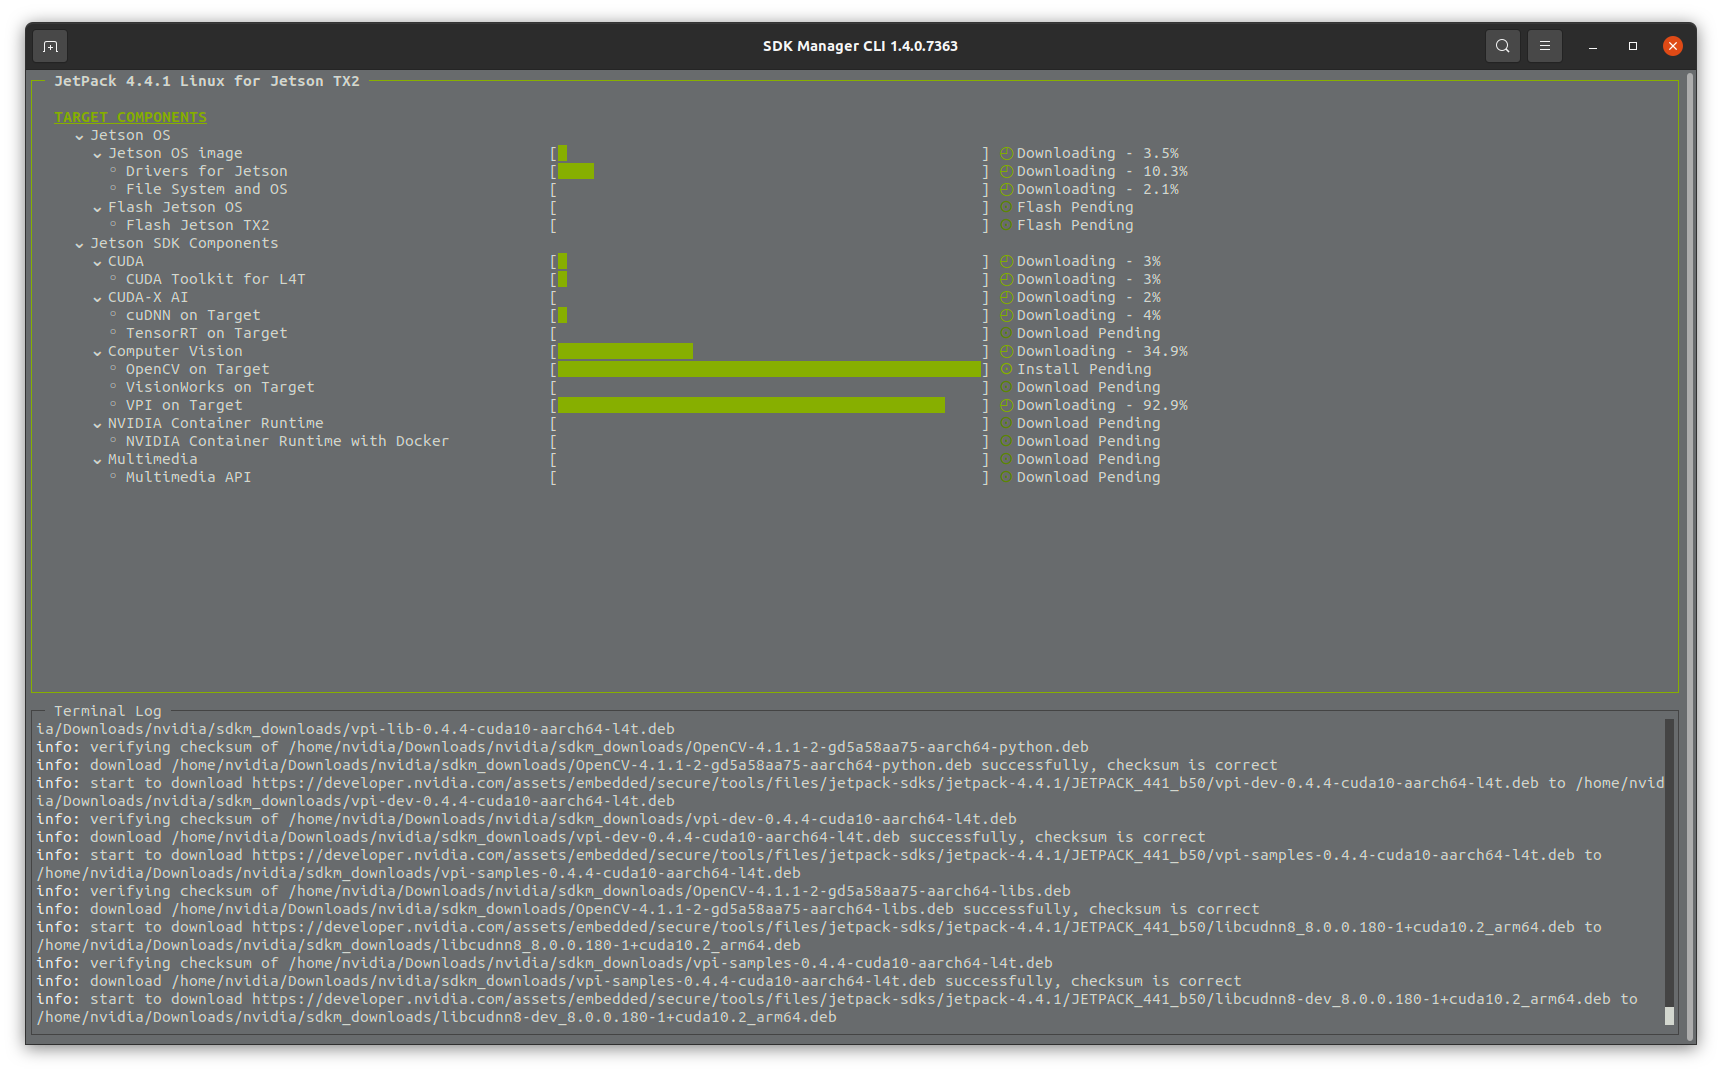The height and width of the screenshot is (1073, 1722).
Task: Click last log line with libcudnn8-dev path
Action: (x=436, y=1017)
